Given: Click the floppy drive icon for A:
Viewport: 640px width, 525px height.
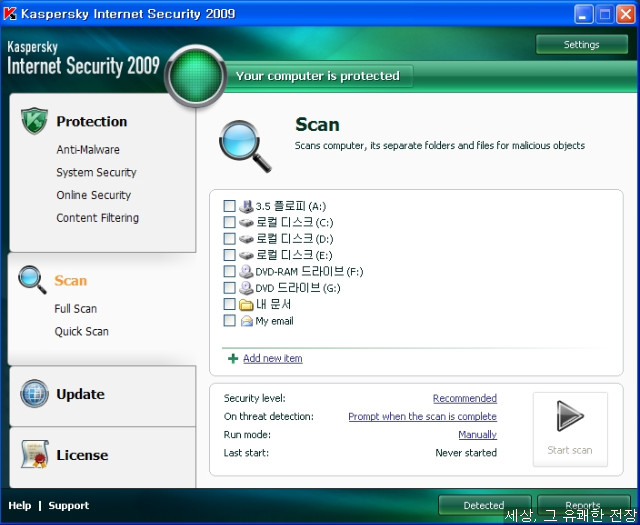Looking at the screenshot, I should click(x=246, y=206).
